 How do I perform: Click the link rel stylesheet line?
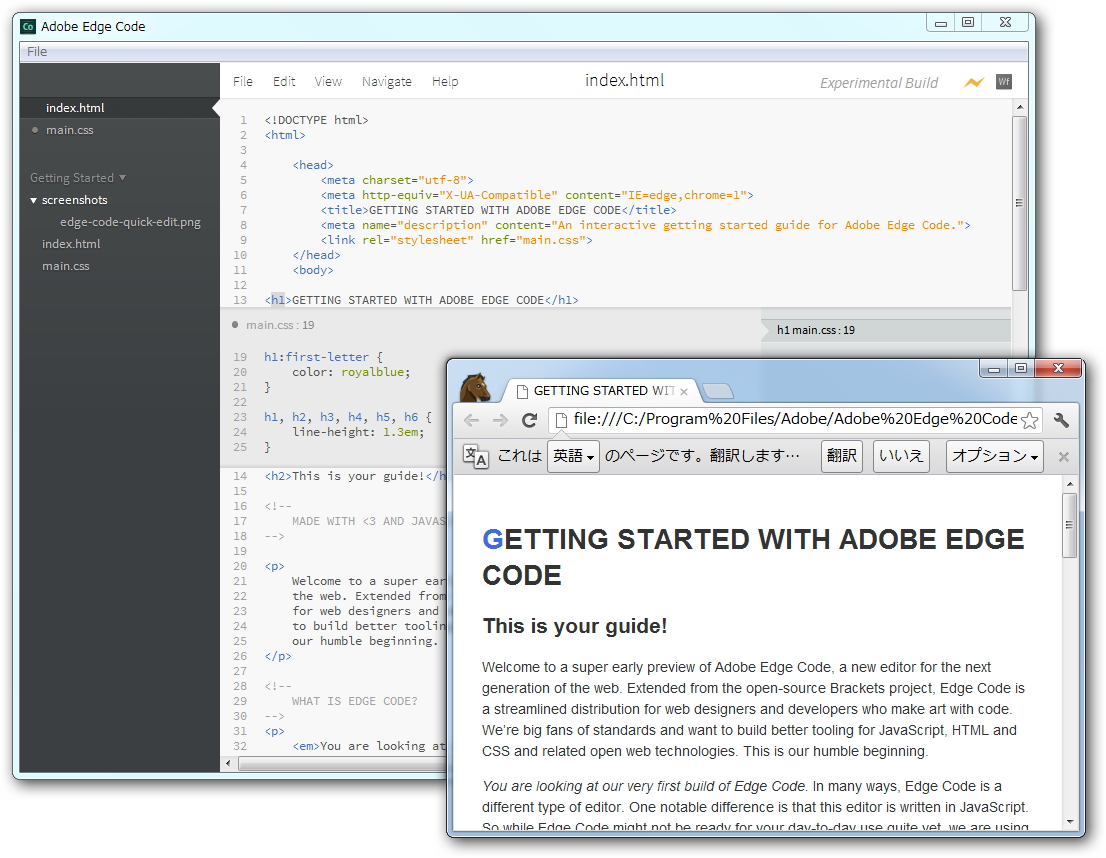456,241
